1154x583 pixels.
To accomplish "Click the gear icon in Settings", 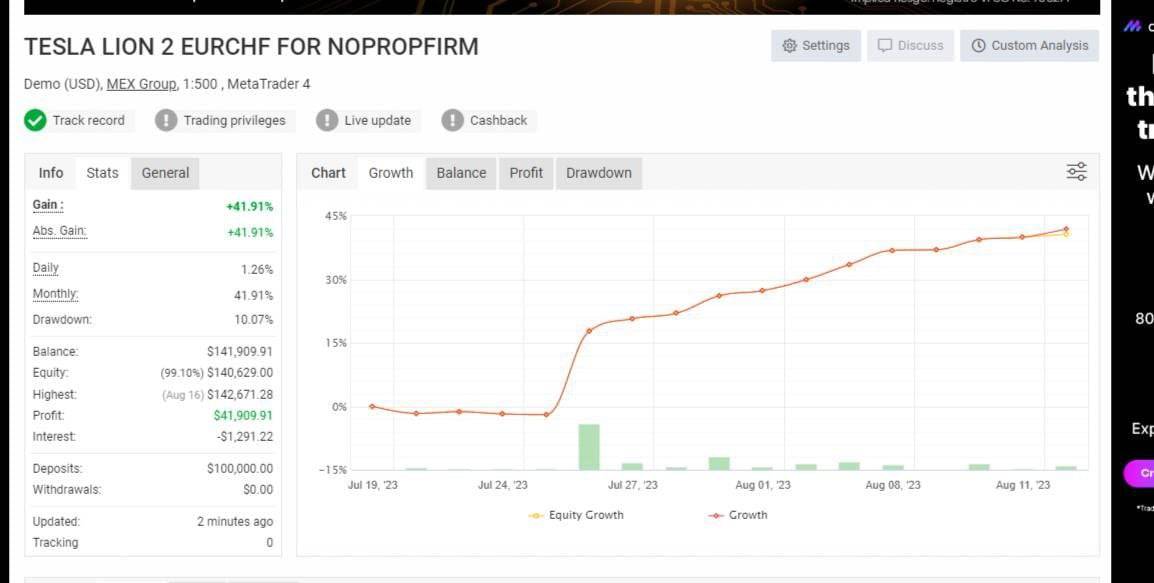I will point(789,46).
